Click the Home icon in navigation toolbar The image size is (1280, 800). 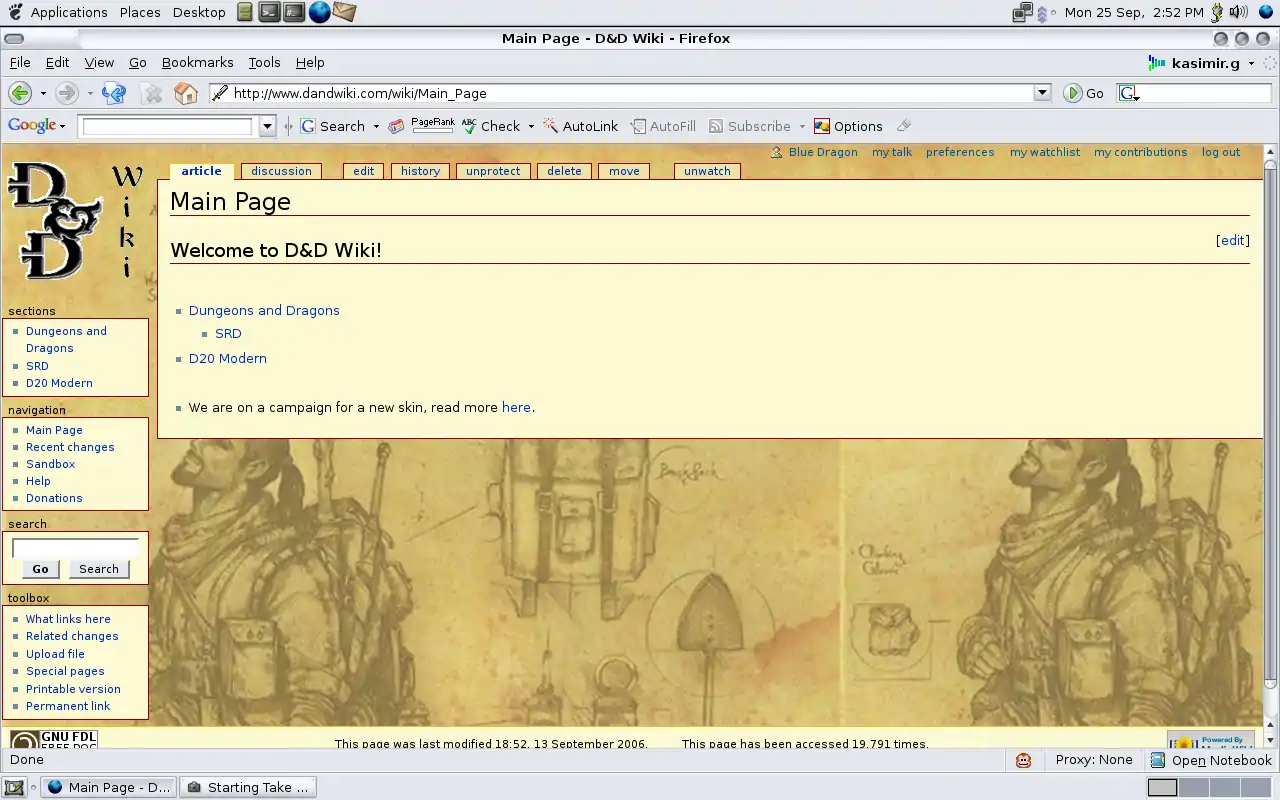(x=186, y=93)
